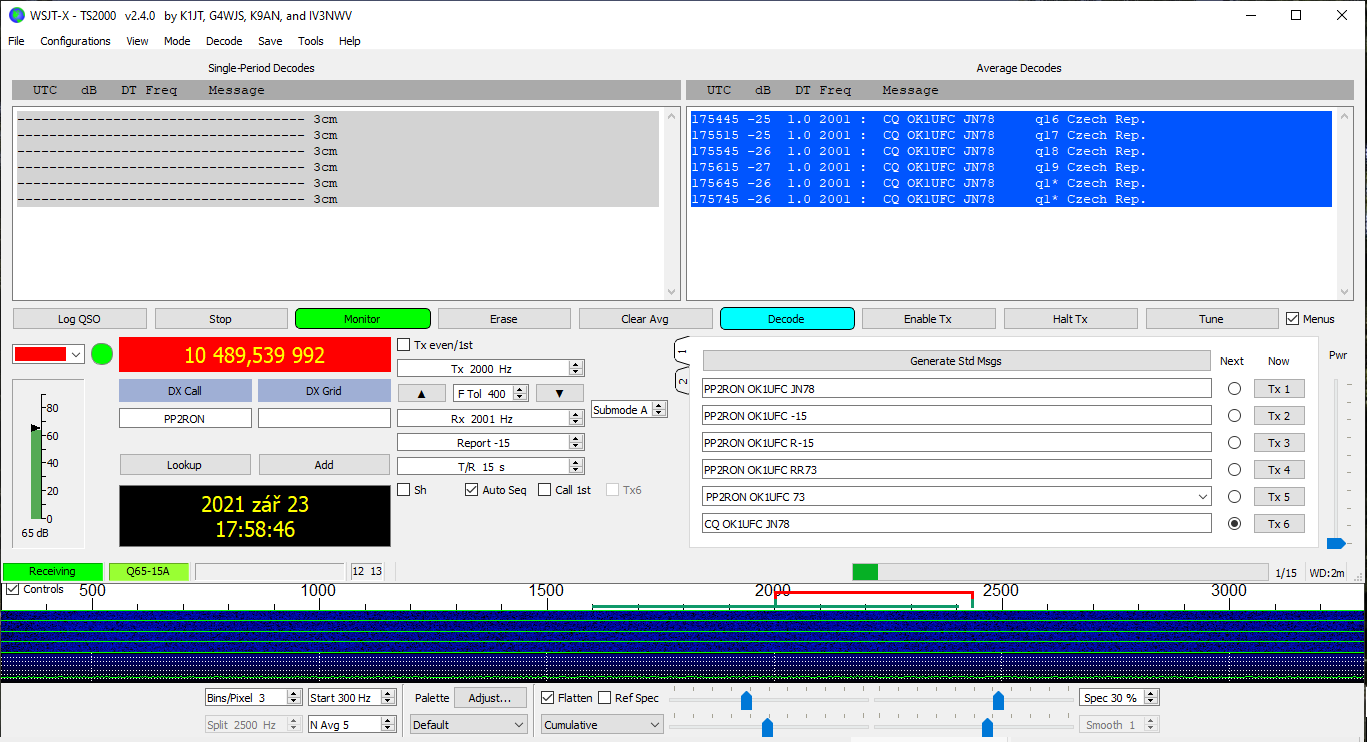Click the WSJT-X globe icon in the title bar
The width and height of the screenshot is (1367, 742).
tap(16, 15)
